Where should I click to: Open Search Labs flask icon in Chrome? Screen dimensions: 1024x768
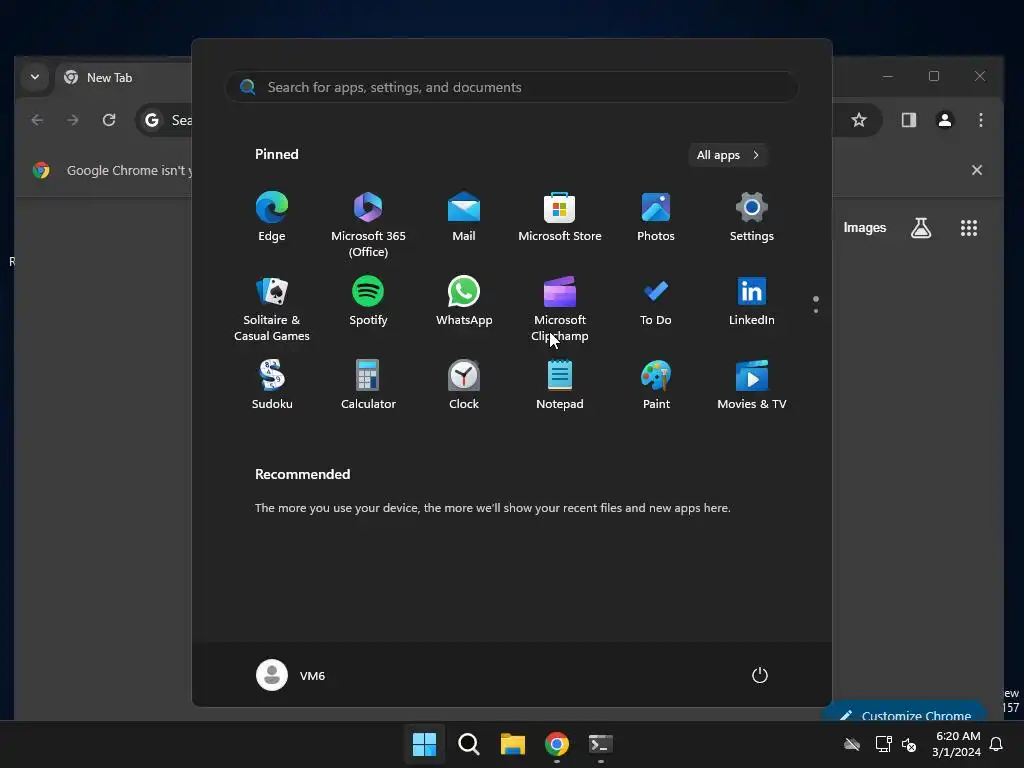pyautogui.click(x=921, y=228)
